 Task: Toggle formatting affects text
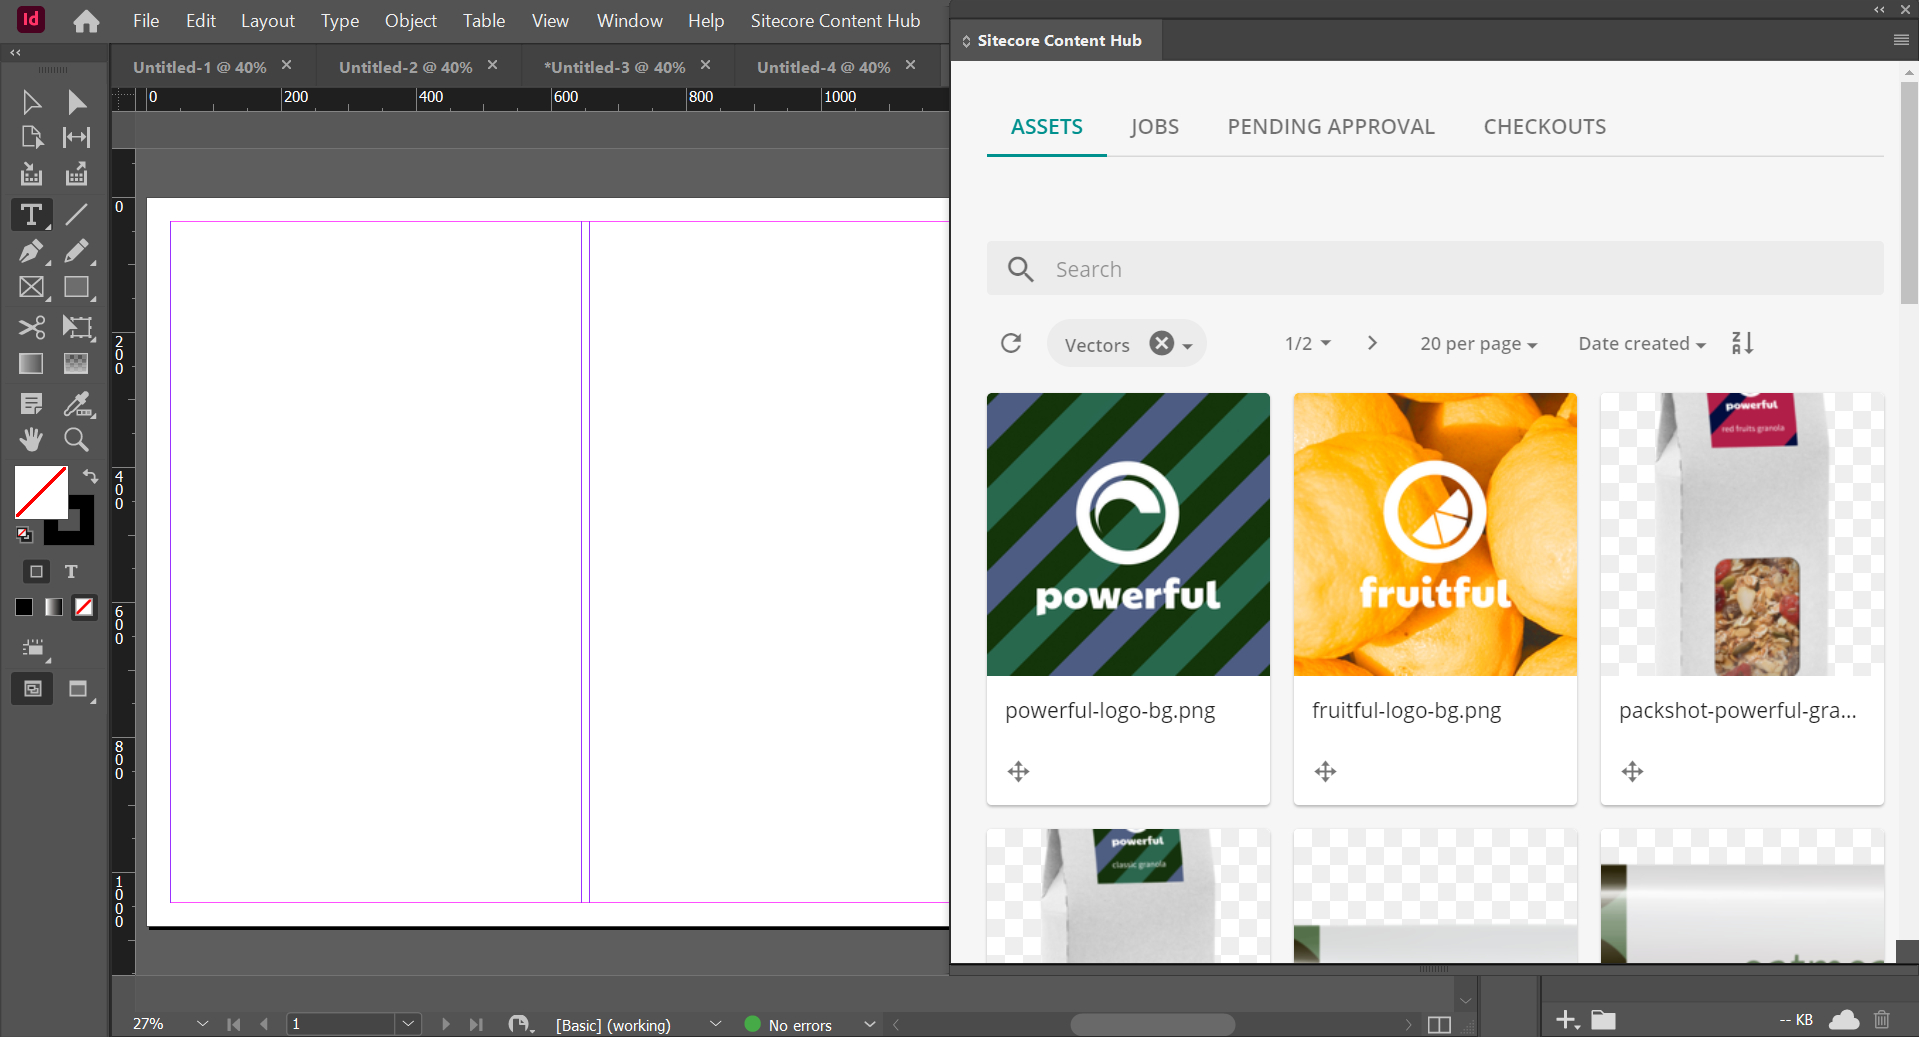71,572
